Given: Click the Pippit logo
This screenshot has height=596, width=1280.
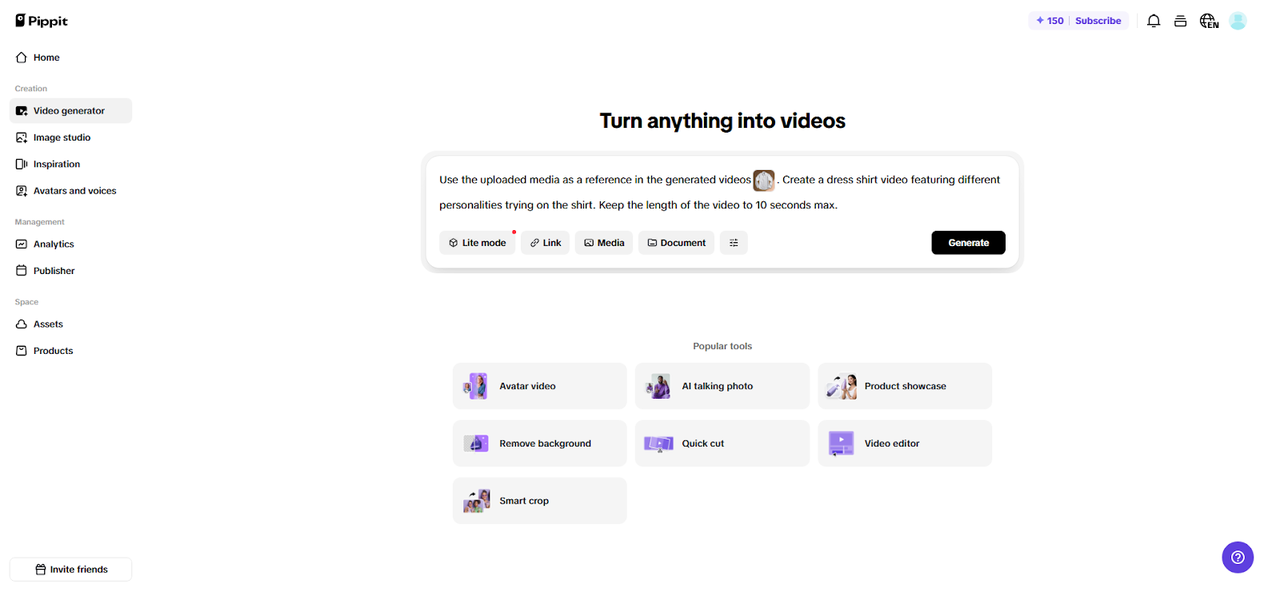Looking at the screenshot, I should [42, 21].
